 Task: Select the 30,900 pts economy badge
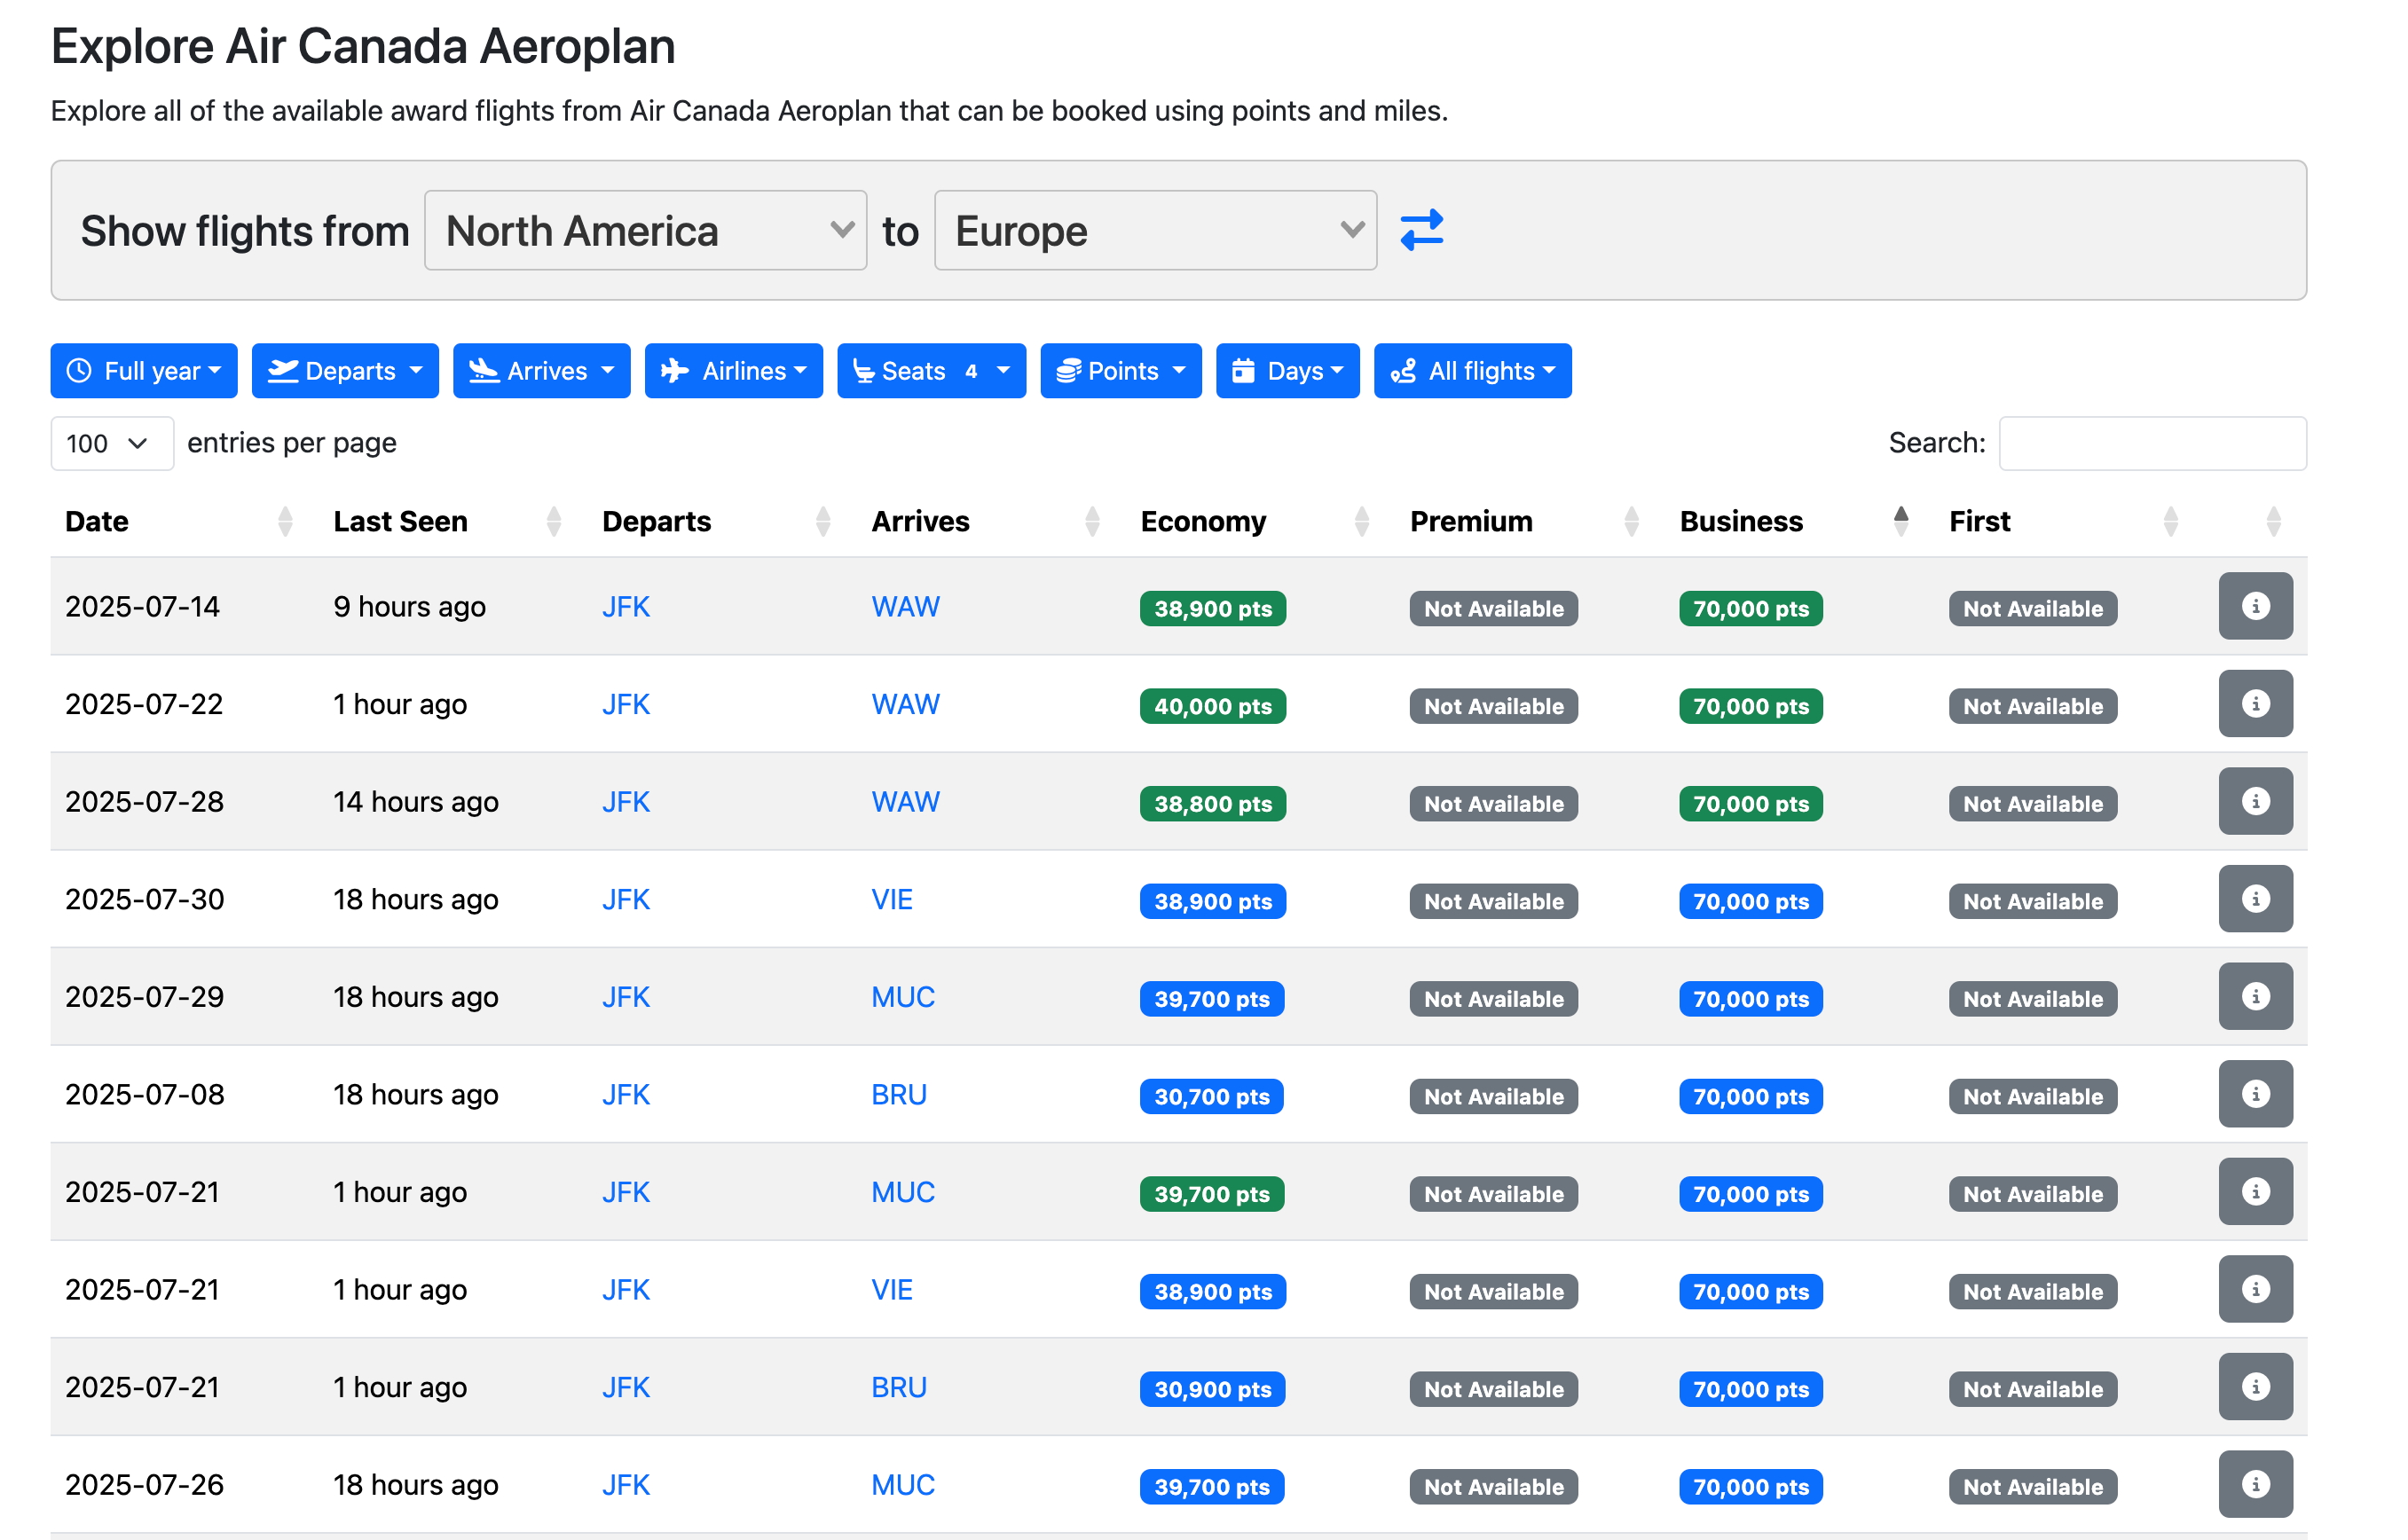point(1212,1389)
